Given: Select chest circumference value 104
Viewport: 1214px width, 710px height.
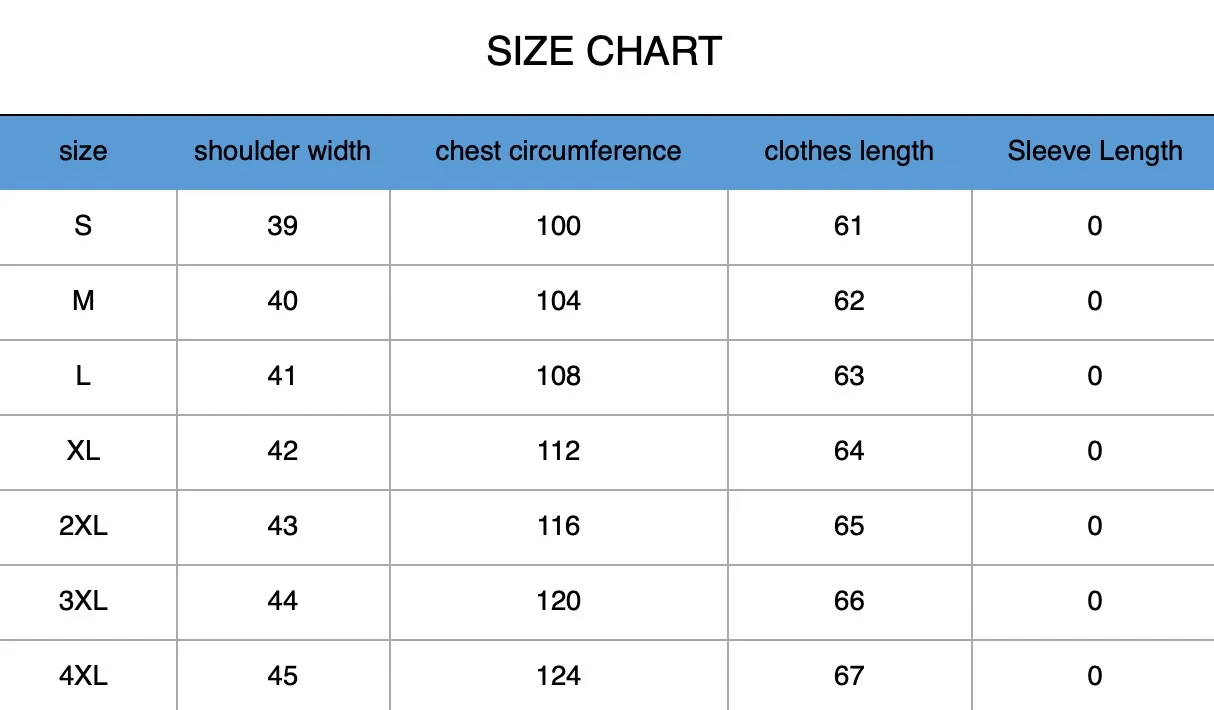Looking at the screenshot, I should [x=558, y=301].
